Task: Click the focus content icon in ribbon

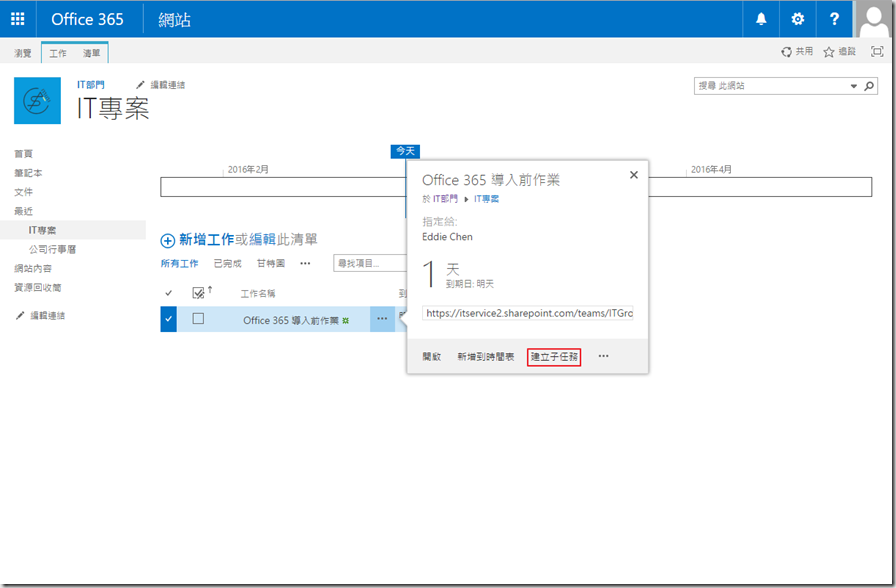Action: [877, 52]
